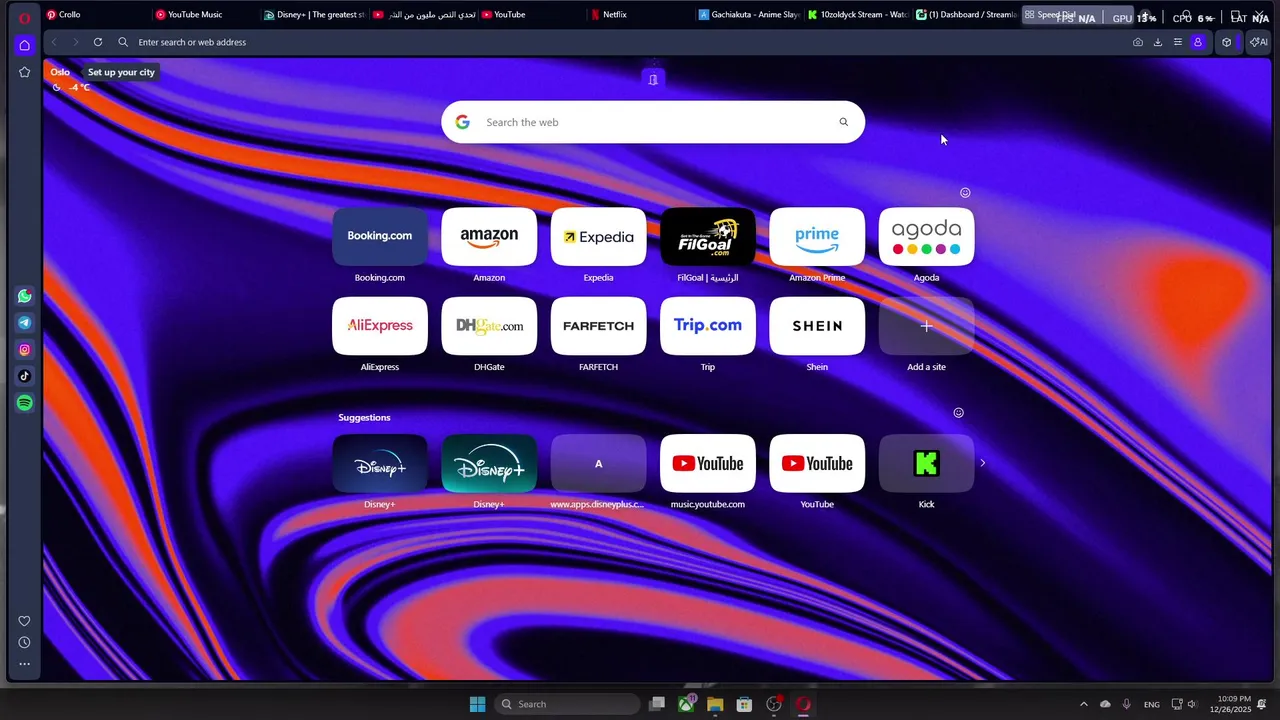
Task: Open the Xbox app on the taskbar
Action: pyautogui.click(x=686, y=704)
